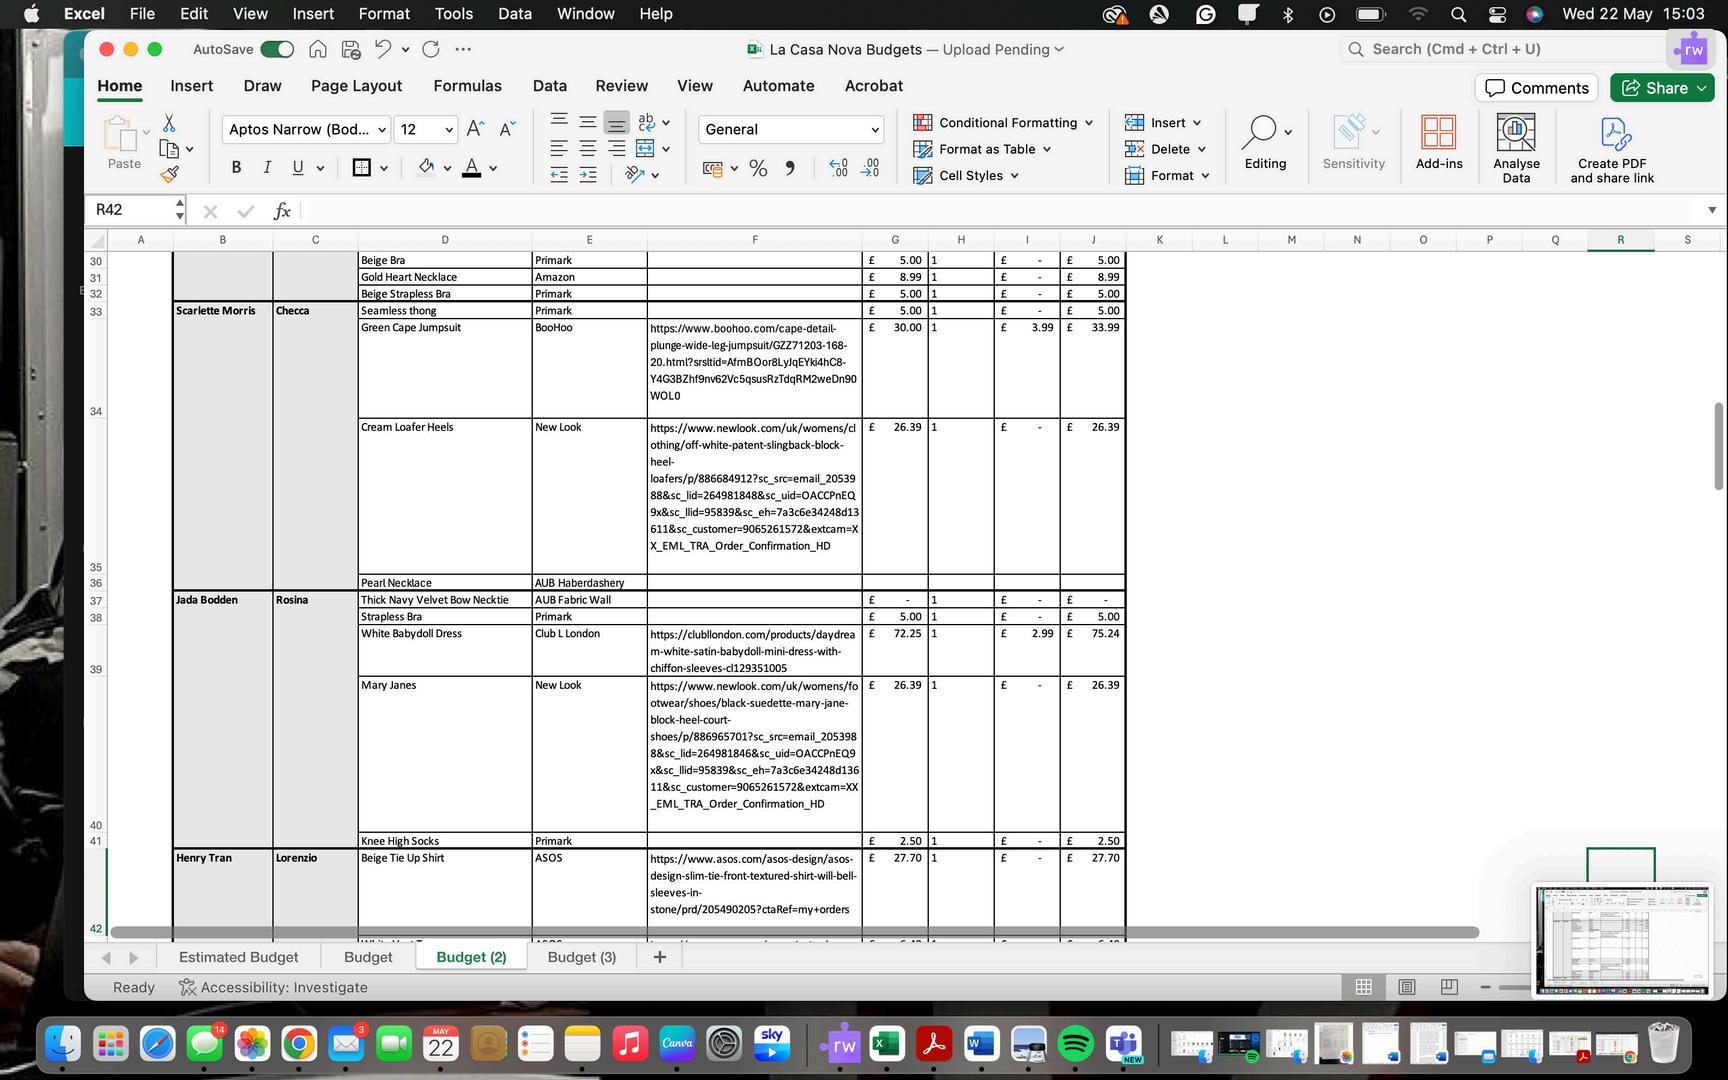
Task: Apply Comma Style number format
Action: (790, 168)
